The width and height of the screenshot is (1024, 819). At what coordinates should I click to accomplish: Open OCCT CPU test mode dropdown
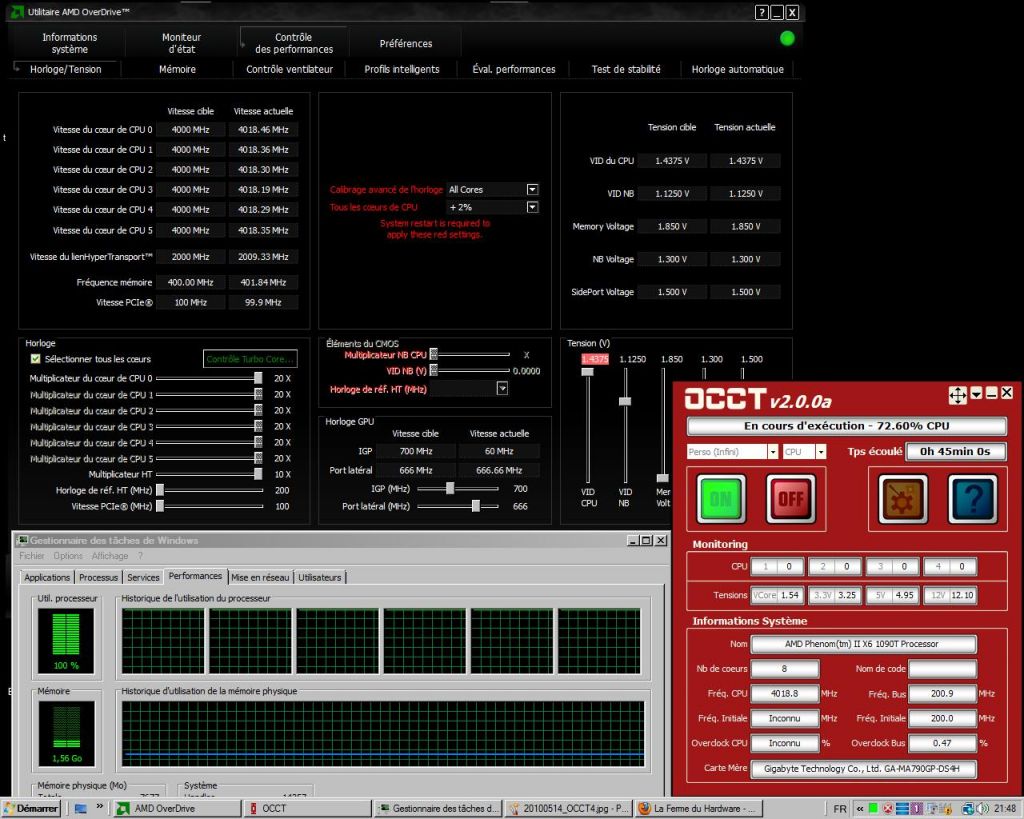click(821, 452)
